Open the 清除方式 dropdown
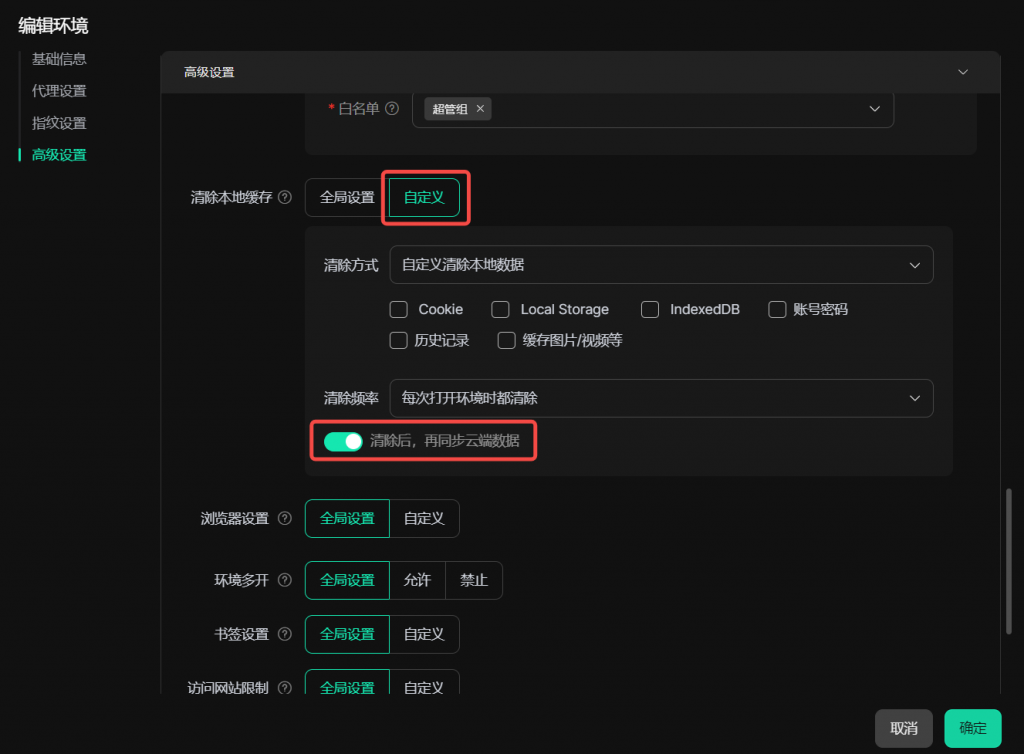The image size is (1024, 754). coord(660,265)
